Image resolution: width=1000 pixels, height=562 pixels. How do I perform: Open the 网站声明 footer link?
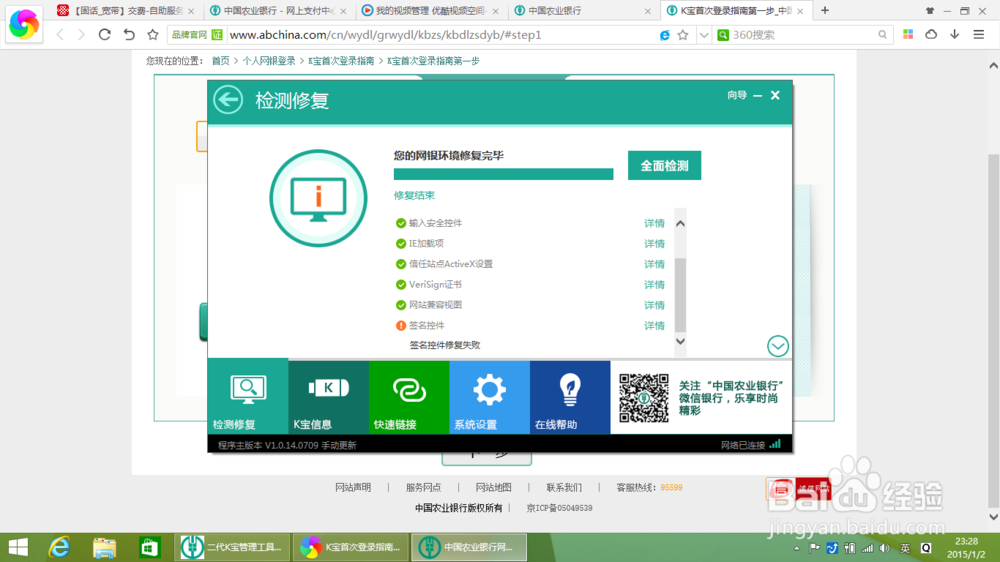click(353, 487)
